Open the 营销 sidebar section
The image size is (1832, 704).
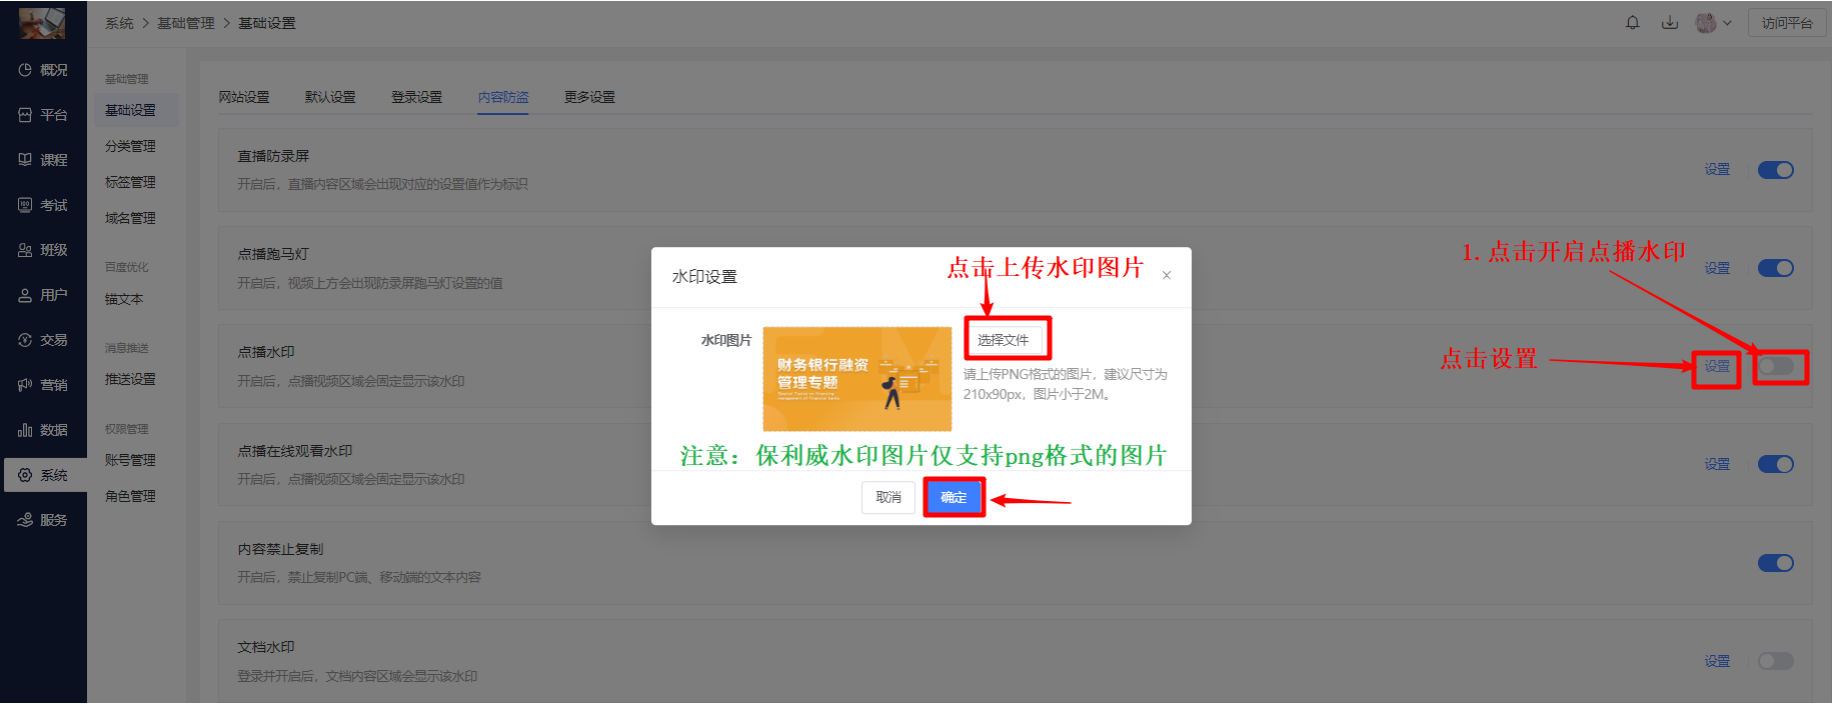43,385
